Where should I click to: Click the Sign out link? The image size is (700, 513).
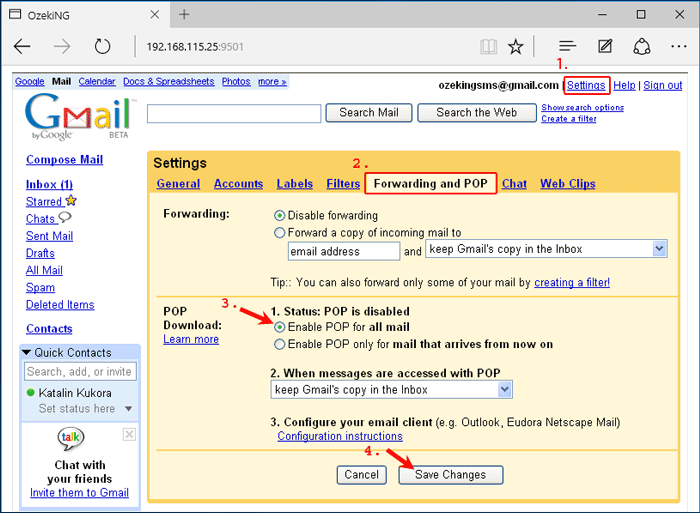click(662, 85)
